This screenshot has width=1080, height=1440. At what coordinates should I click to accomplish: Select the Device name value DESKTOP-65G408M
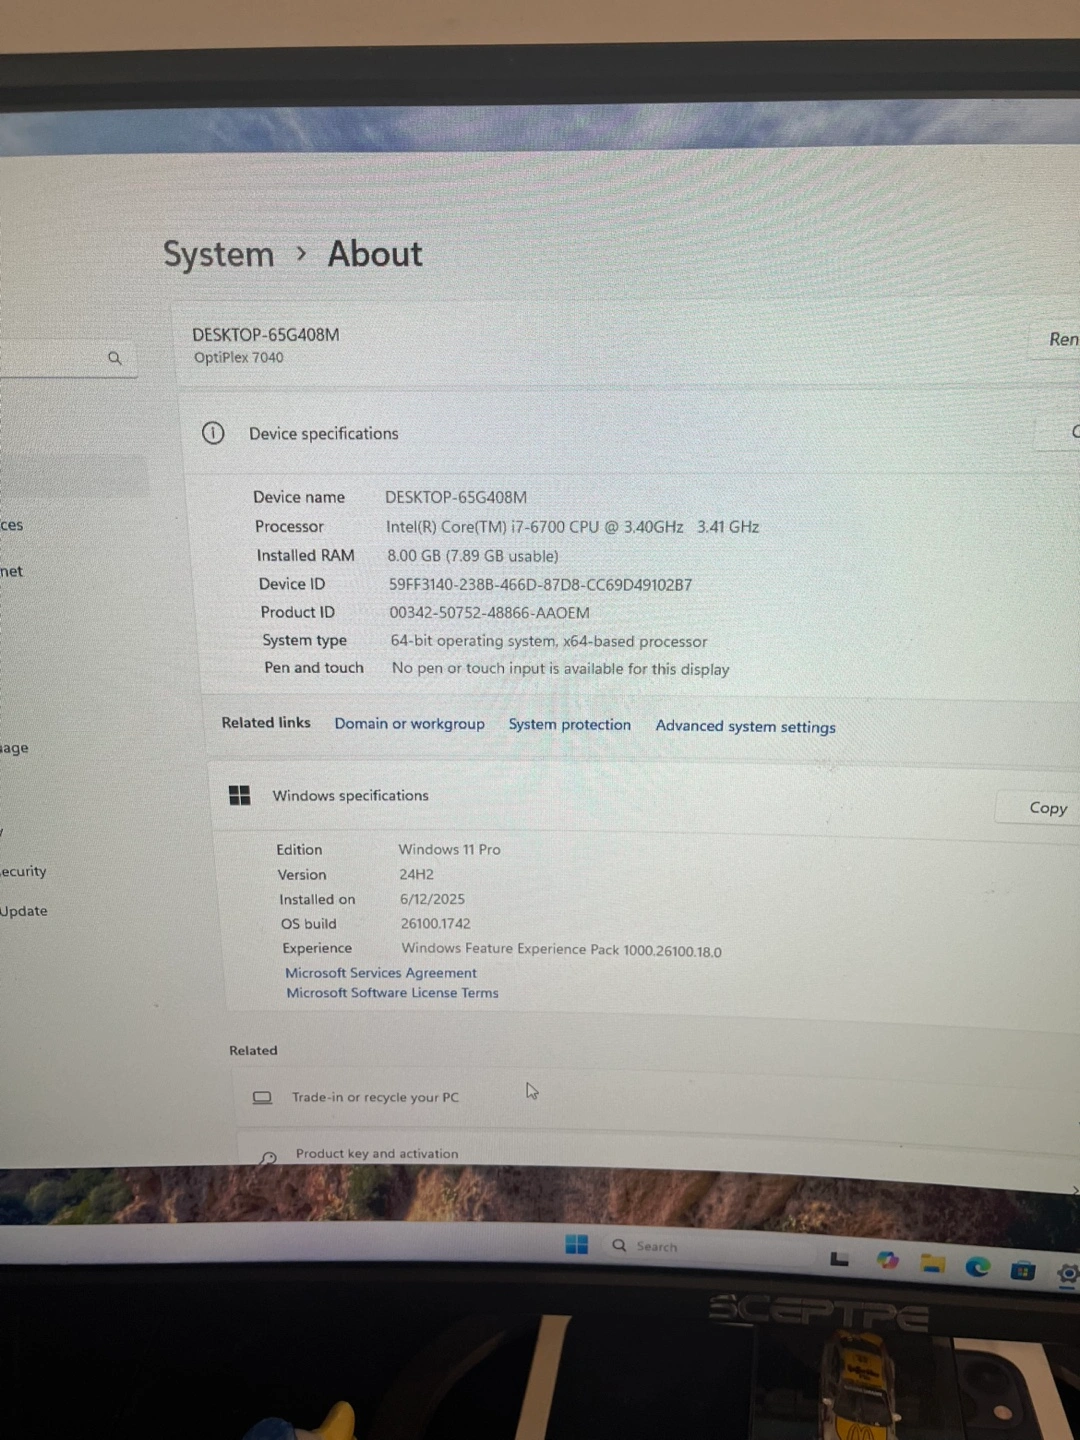point(456,497)
